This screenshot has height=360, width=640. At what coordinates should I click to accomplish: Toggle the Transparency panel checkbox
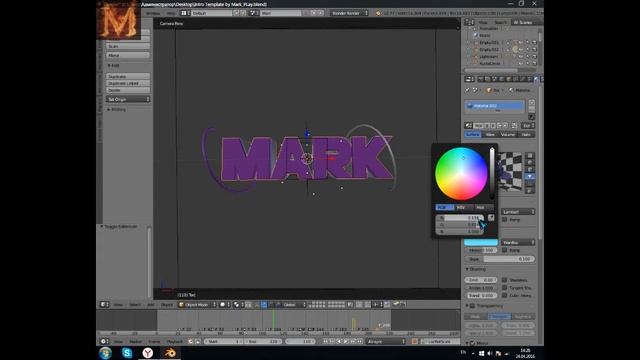click(473, 306)
